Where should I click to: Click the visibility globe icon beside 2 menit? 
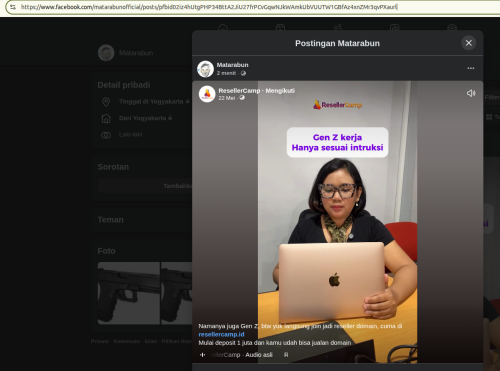[243, 73]
